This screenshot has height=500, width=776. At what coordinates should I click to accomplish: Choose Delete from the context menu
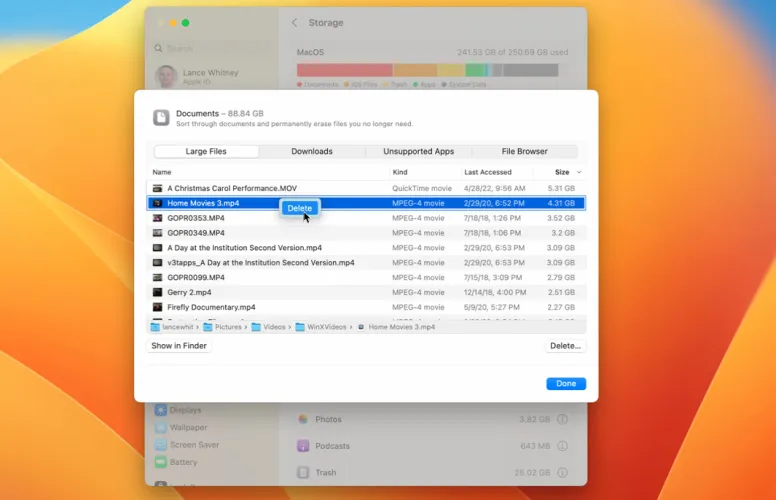[299, 208]
